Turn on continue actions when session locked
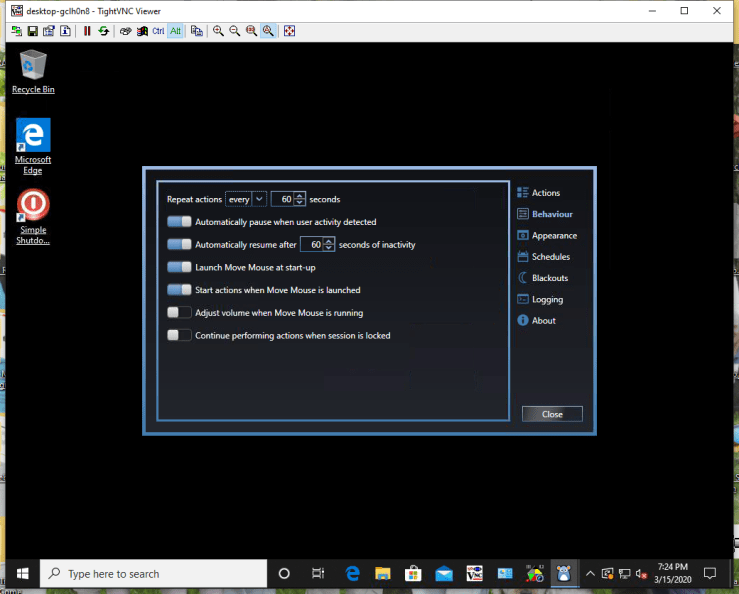 point(179,336)
